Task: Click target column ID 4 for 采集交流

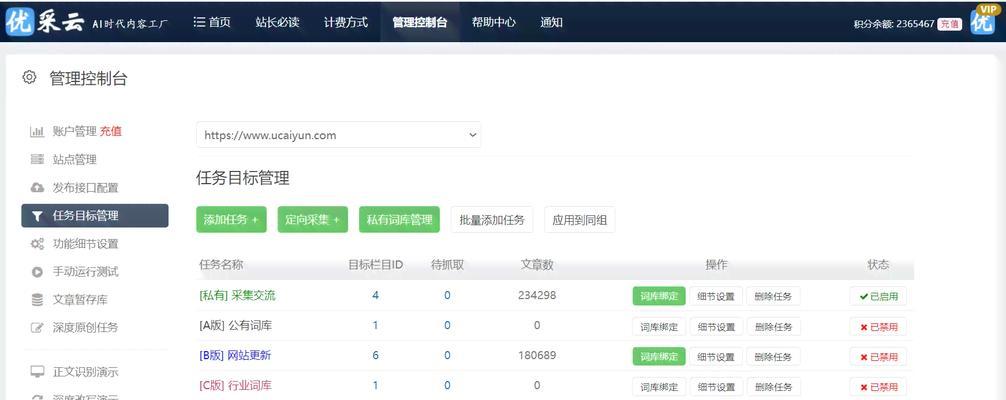Action: pos(375,295)
